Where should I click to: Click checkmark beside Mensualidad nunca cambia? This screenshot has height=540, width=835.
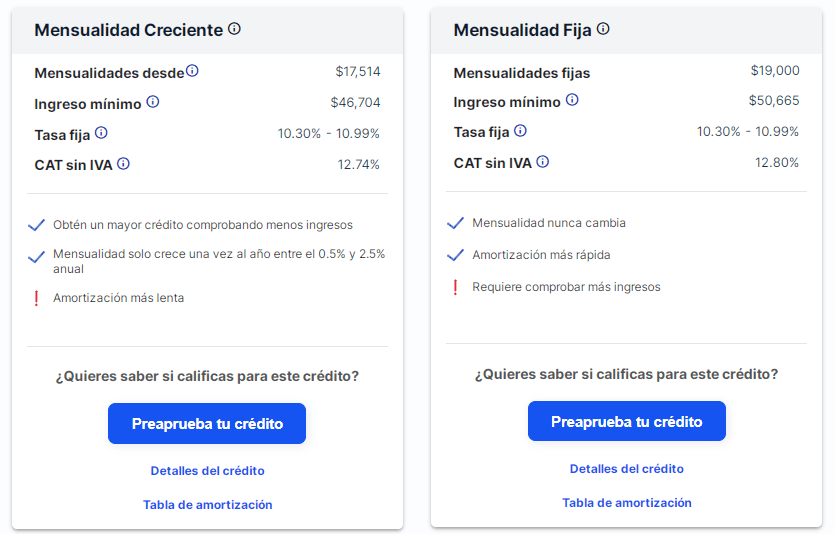456,223
